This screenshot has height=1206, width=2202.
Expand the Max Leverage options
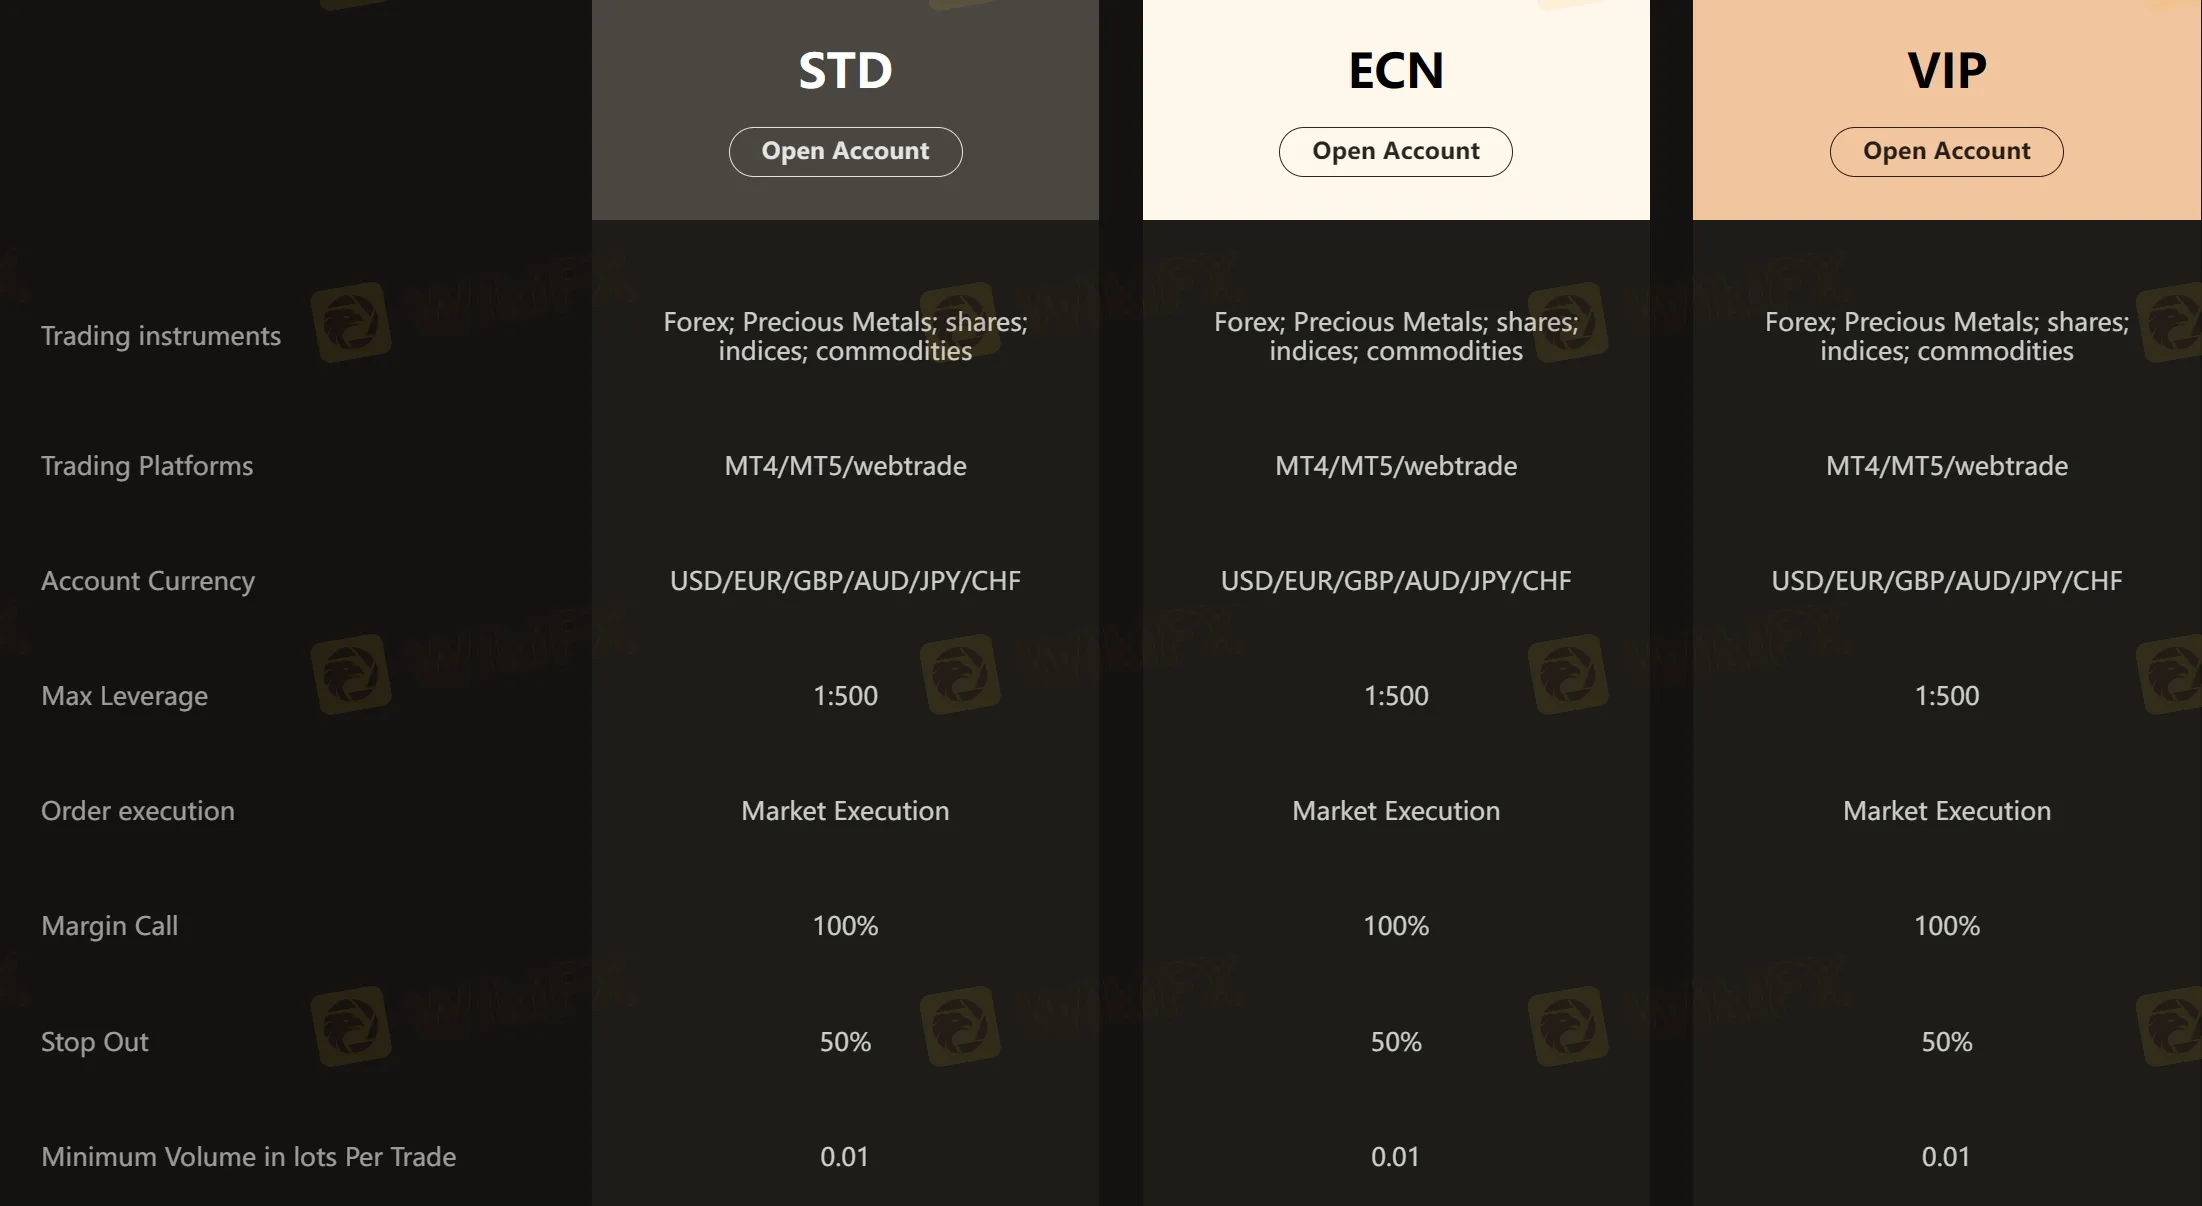pyautogui.click(x=123, y=694)
